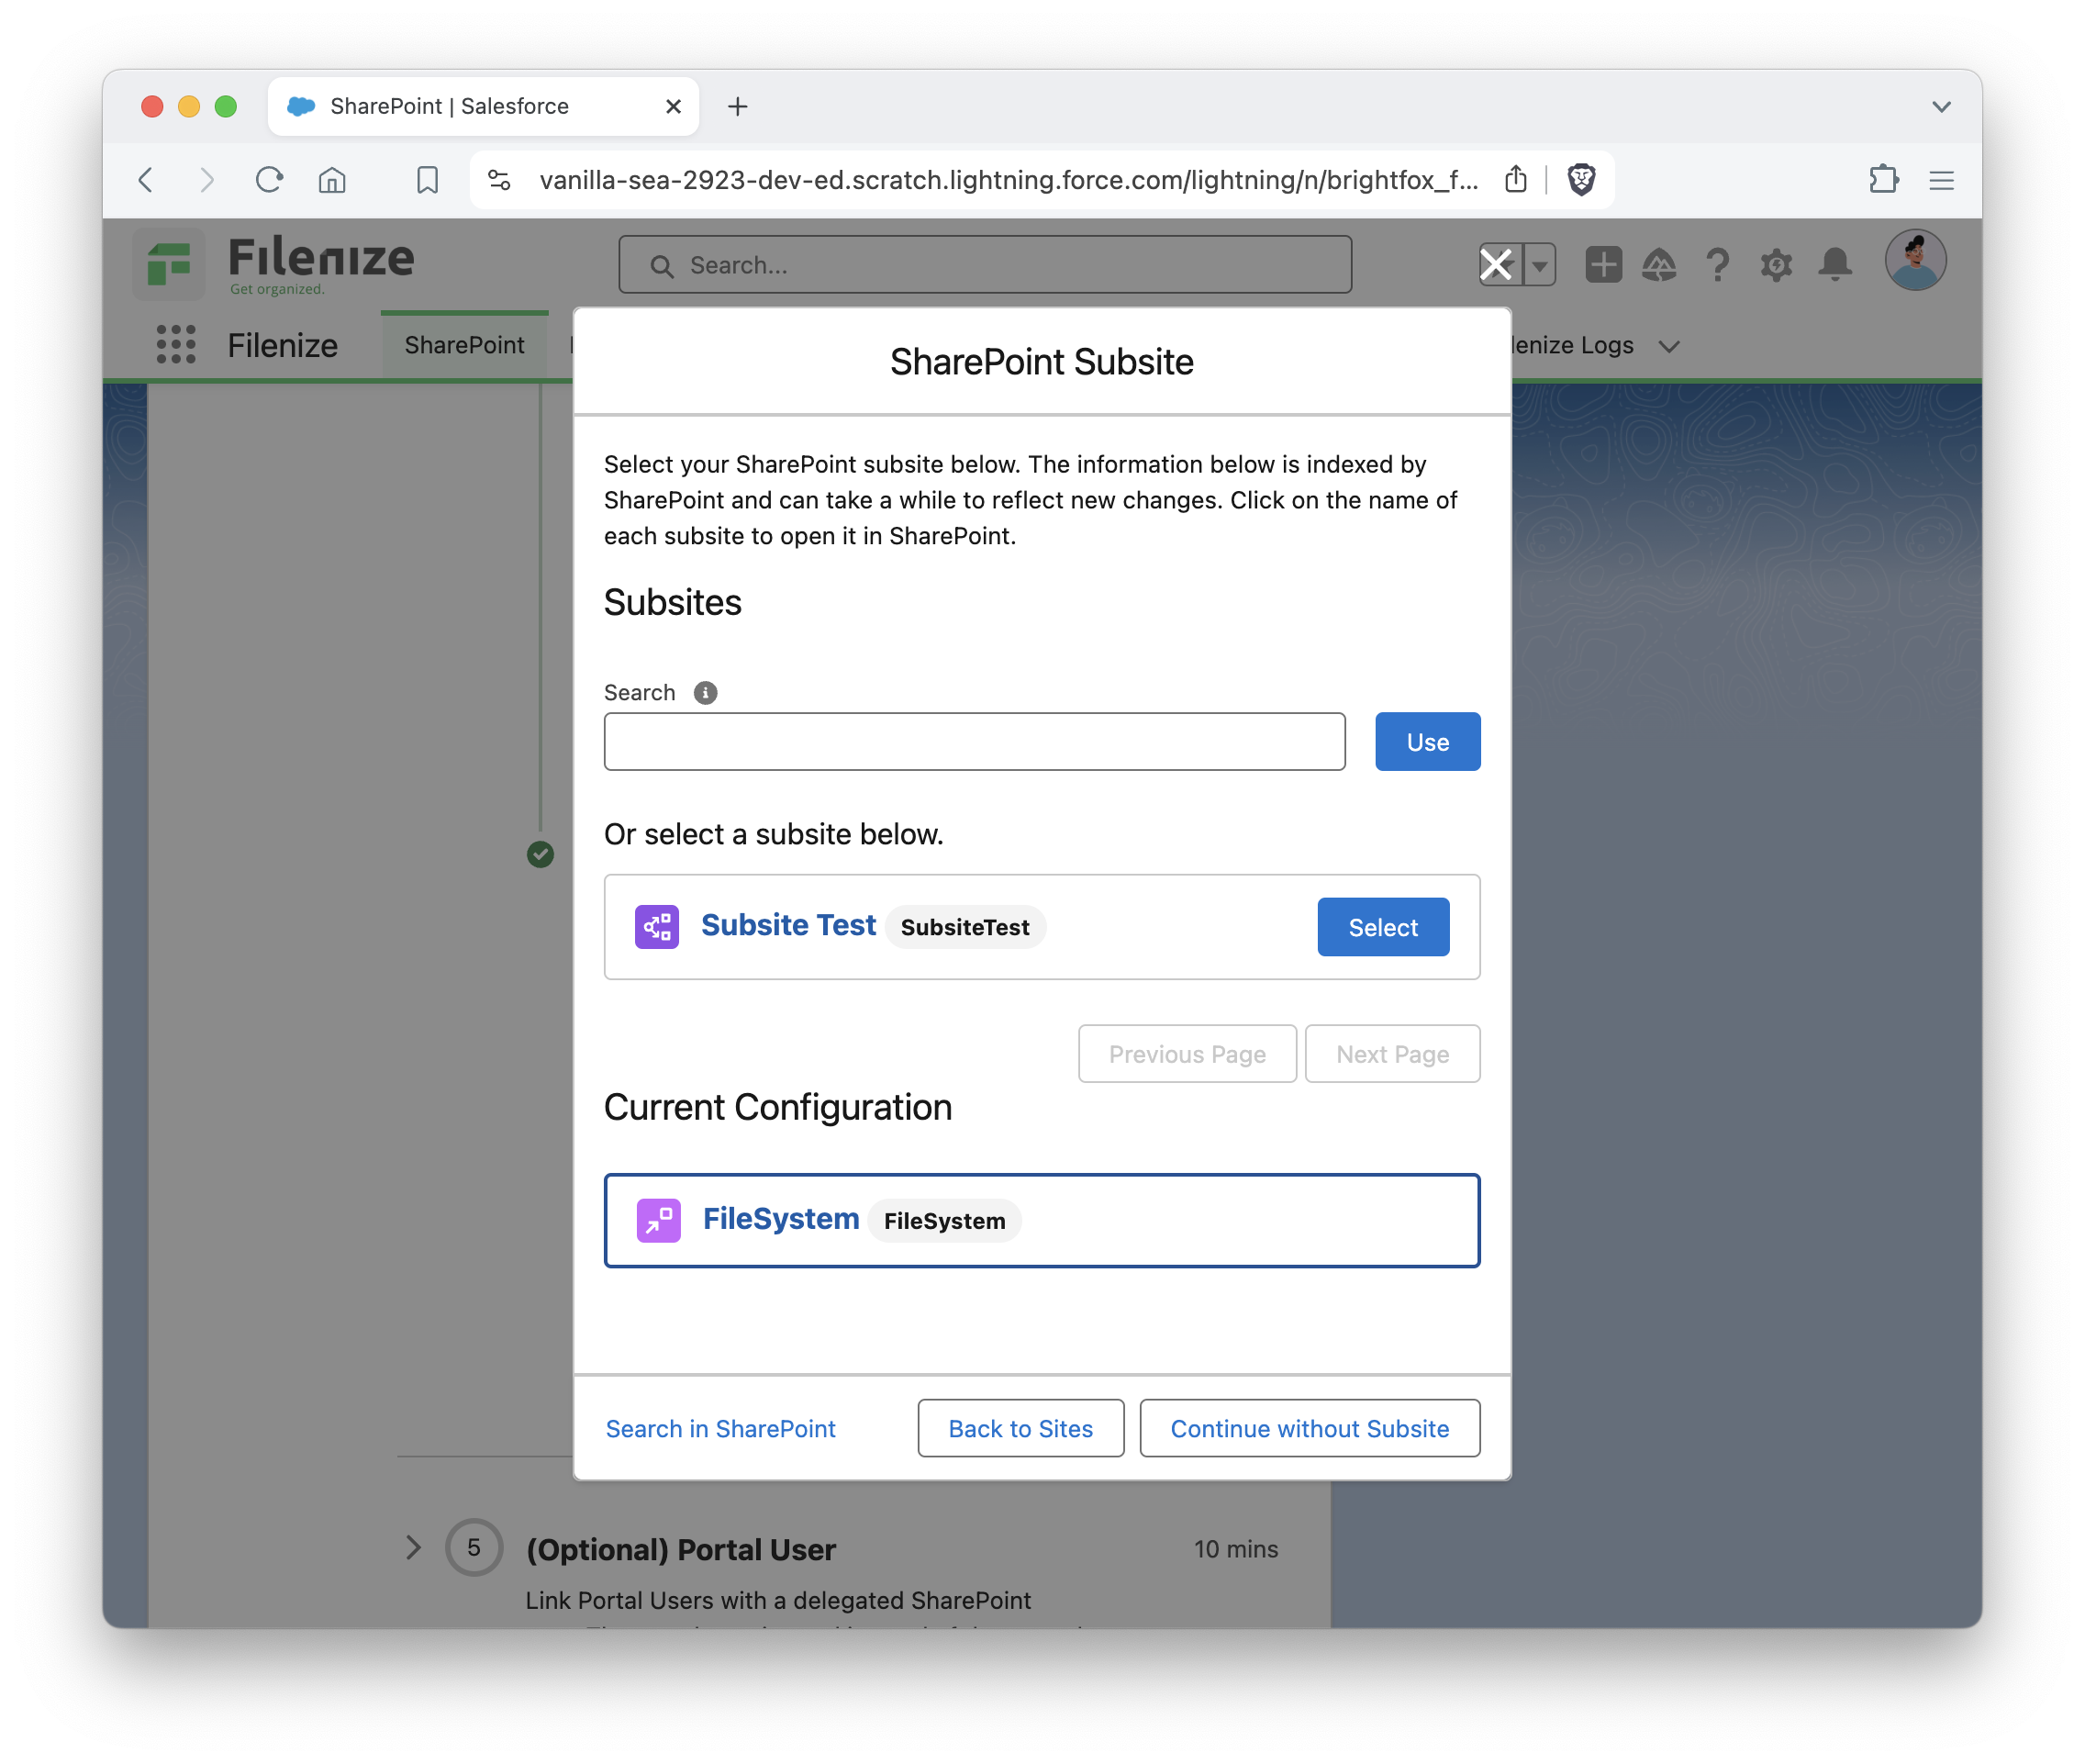Focus the Salesforce global search box
2085x1764 pixels.
985,265
